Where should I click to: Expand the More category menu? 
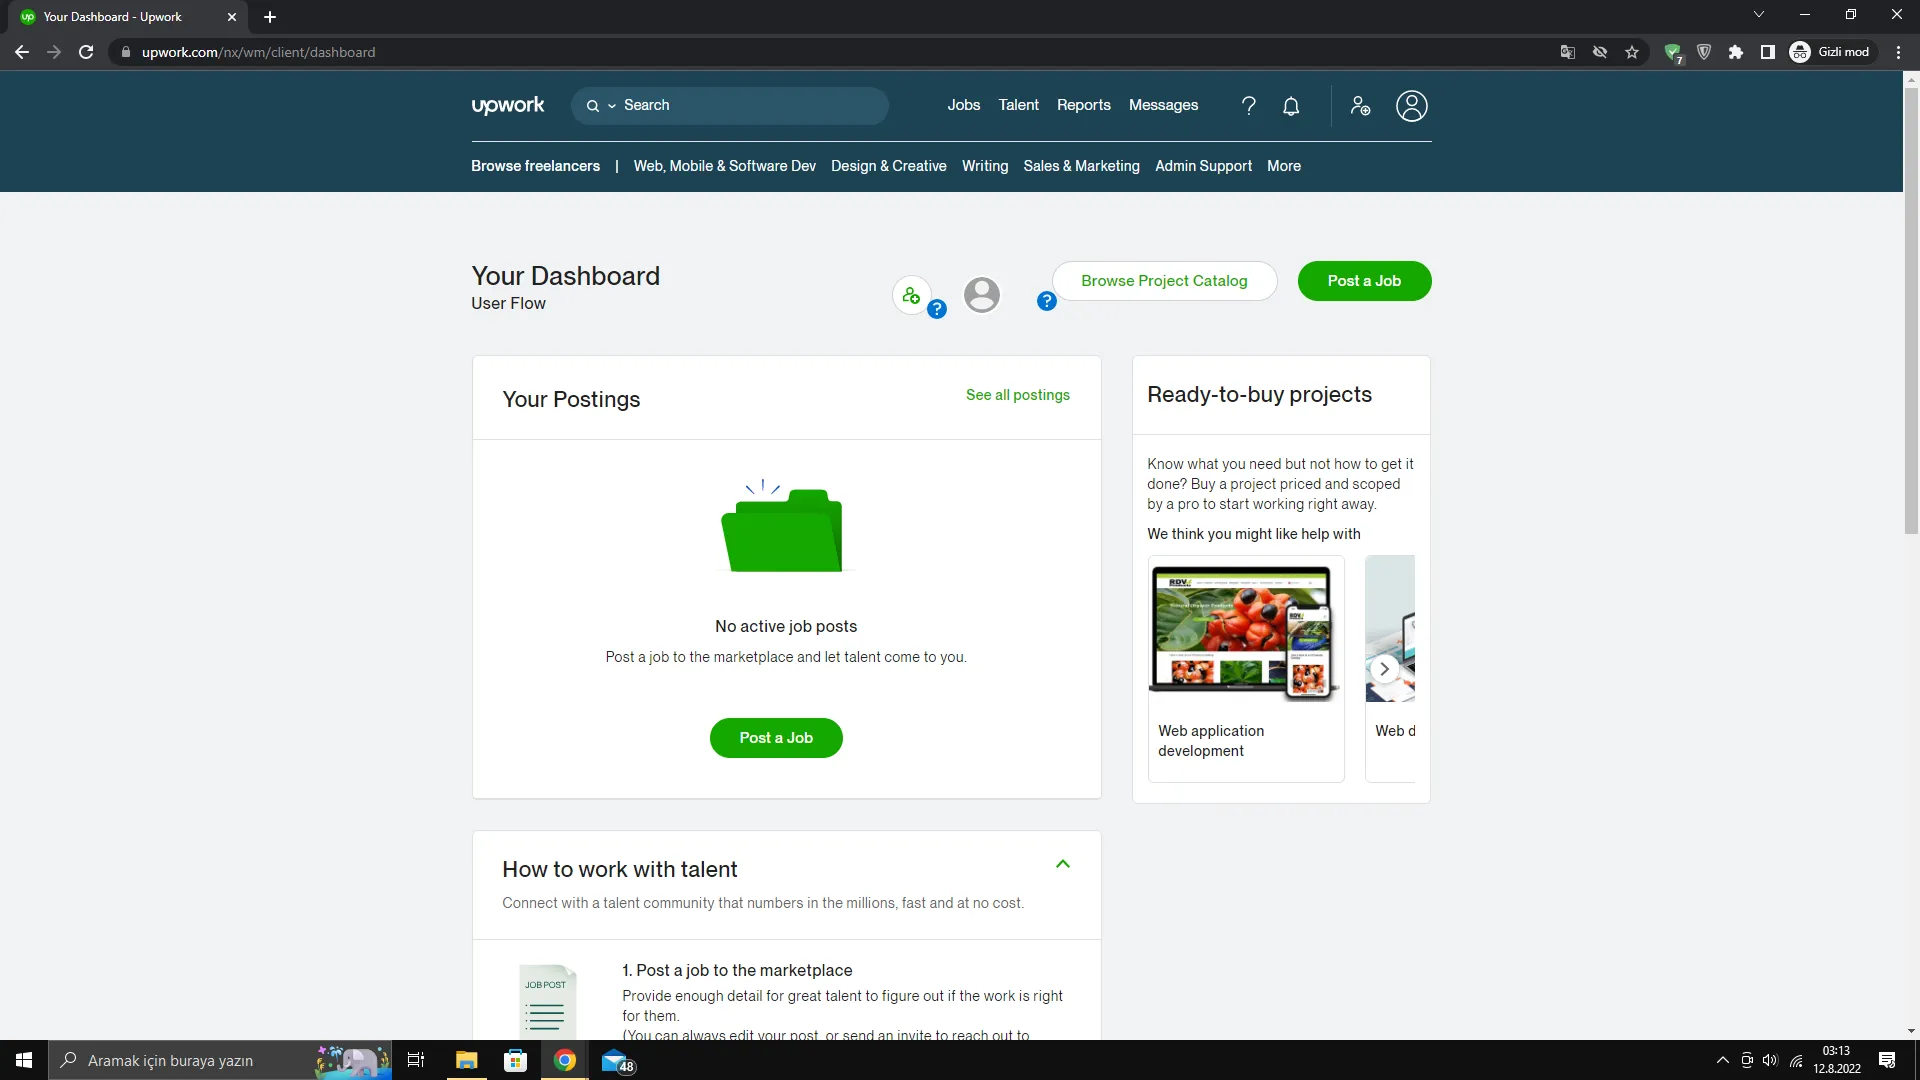click(1283, 166)
